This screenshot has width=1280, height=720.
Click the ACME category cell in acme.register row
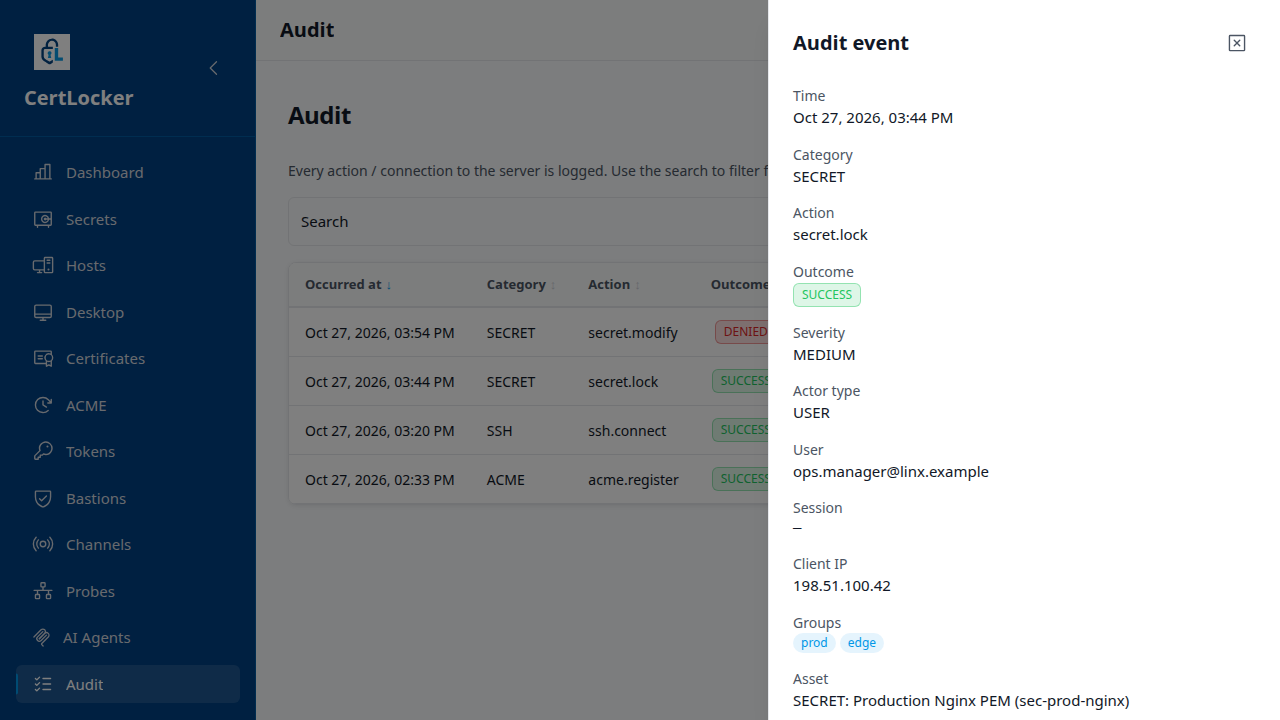coord(505,480)
